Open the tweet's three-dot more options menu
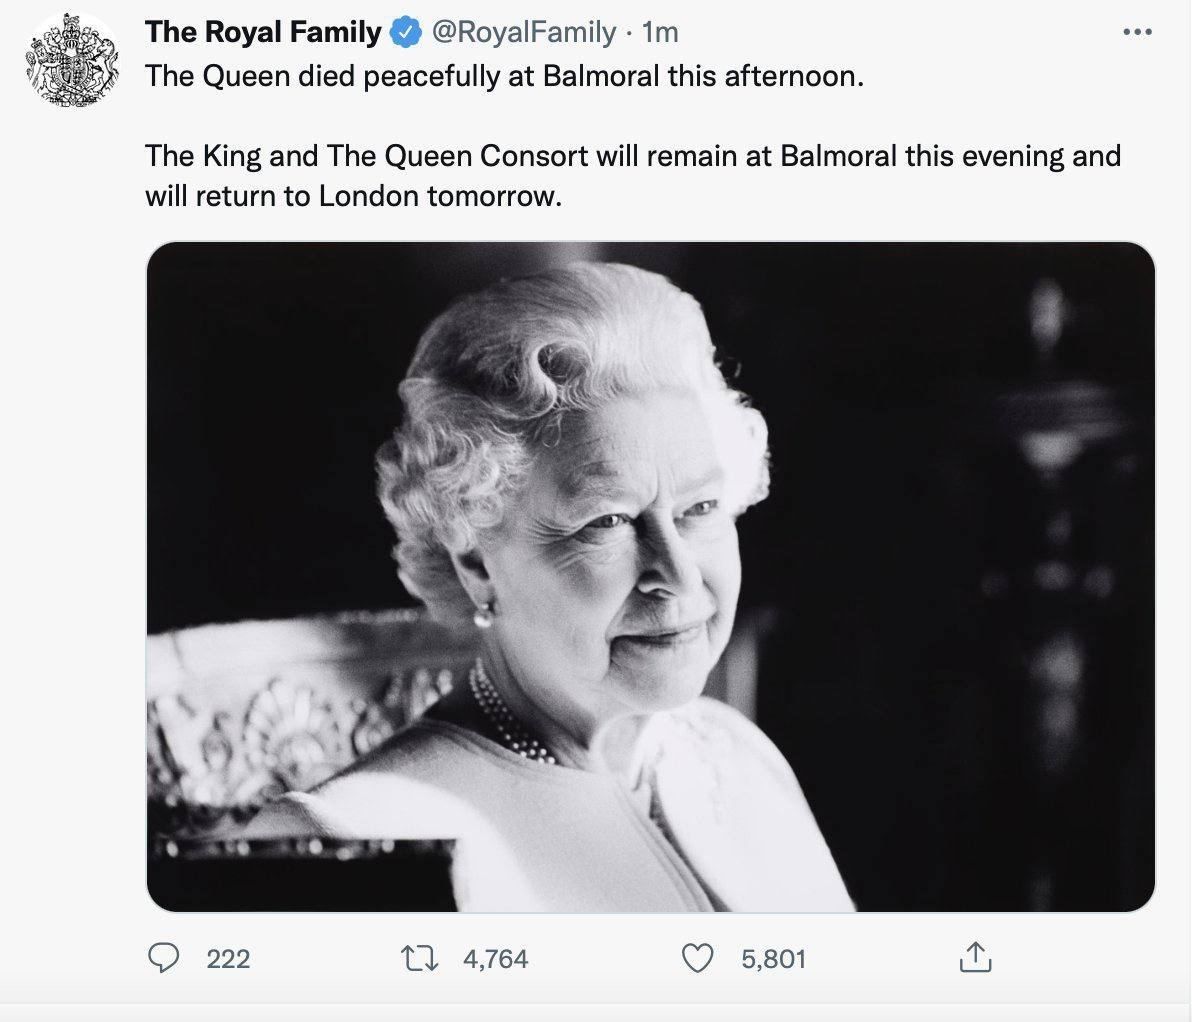1192x1022 pixels. [x=1138, y=33]
